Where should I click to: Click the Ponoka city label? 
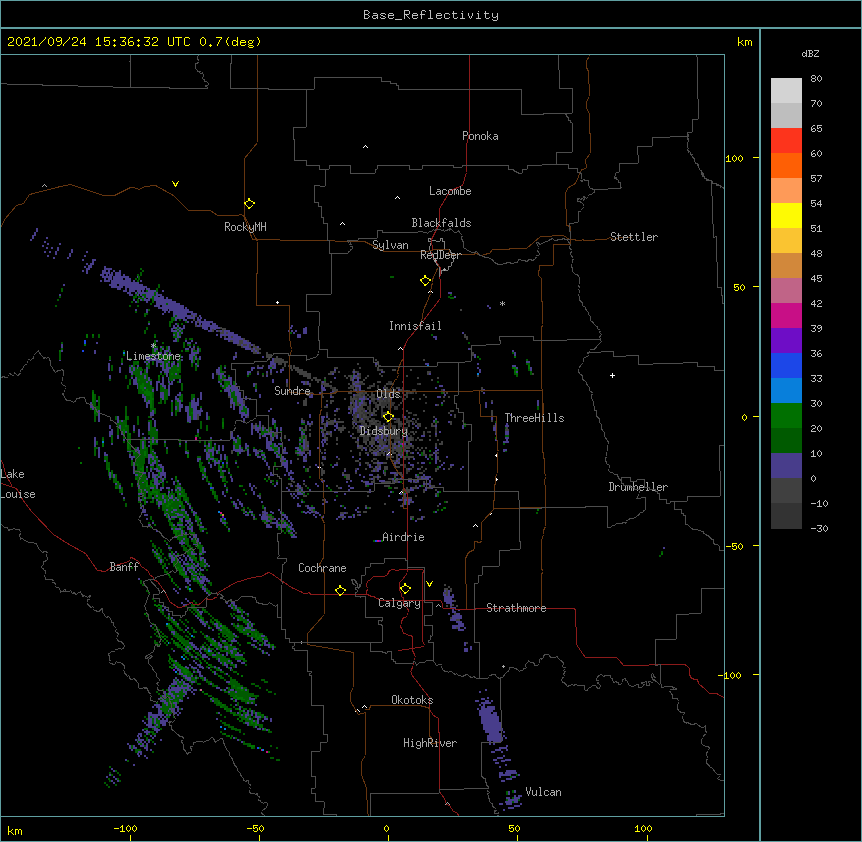pyautogui.click(x=480, y=136)
